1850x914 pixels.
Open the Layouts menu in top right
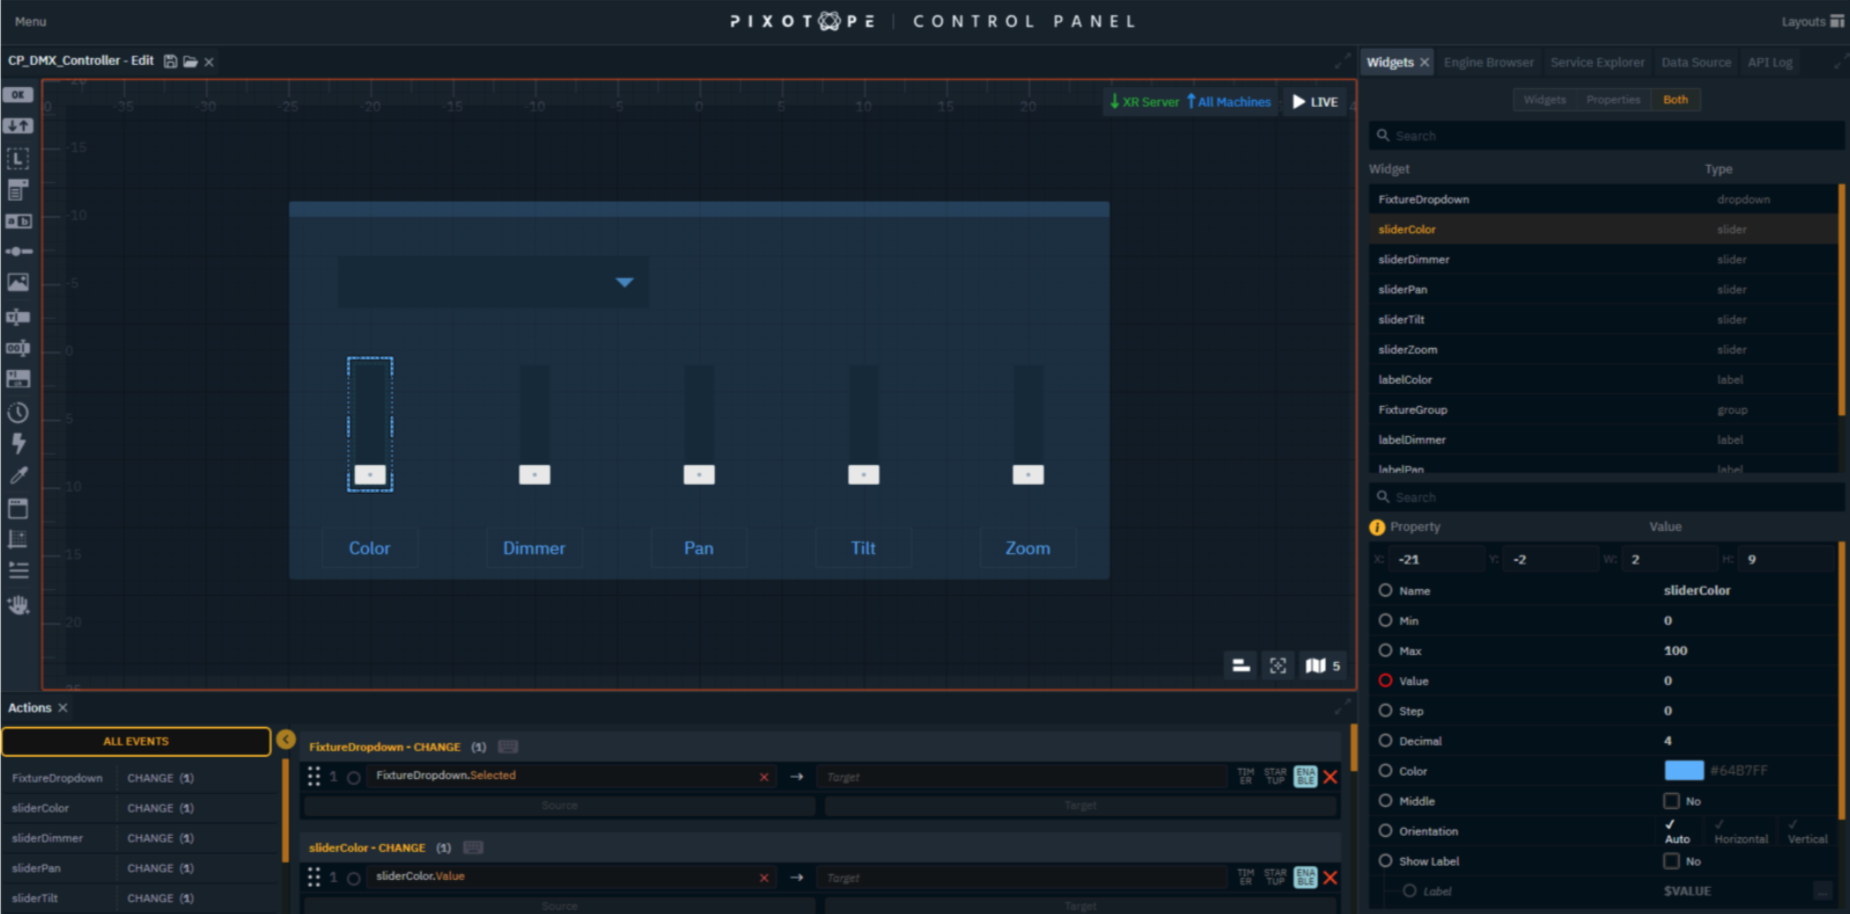pyautogui.click(x=1812, y=21)
